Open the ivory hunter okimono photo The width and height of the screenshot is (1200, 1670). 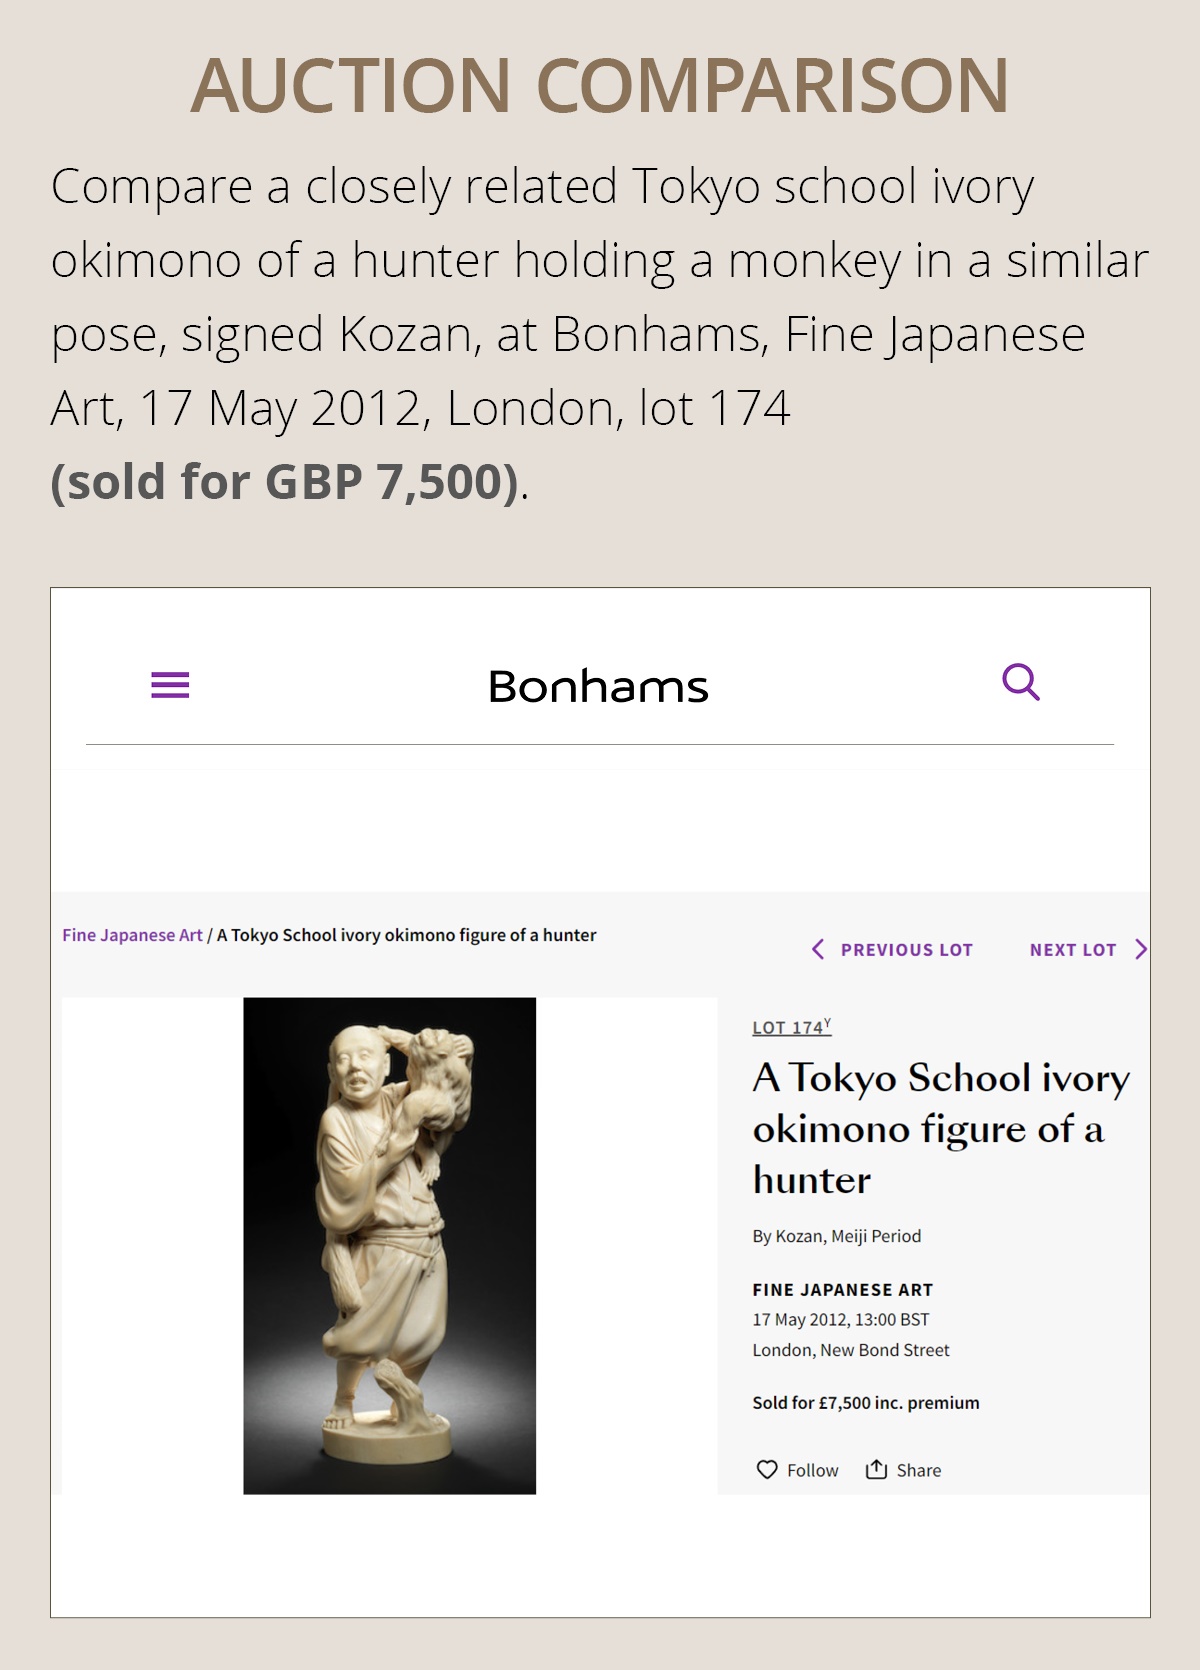390,1245
